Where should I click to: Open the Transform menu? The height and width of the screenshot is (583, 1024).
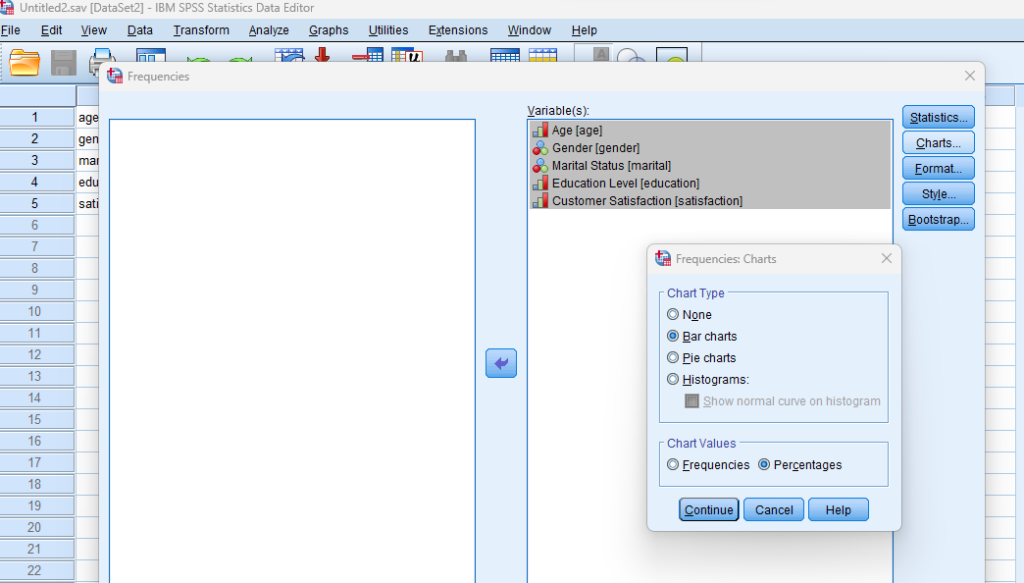[x=201, y=30]
